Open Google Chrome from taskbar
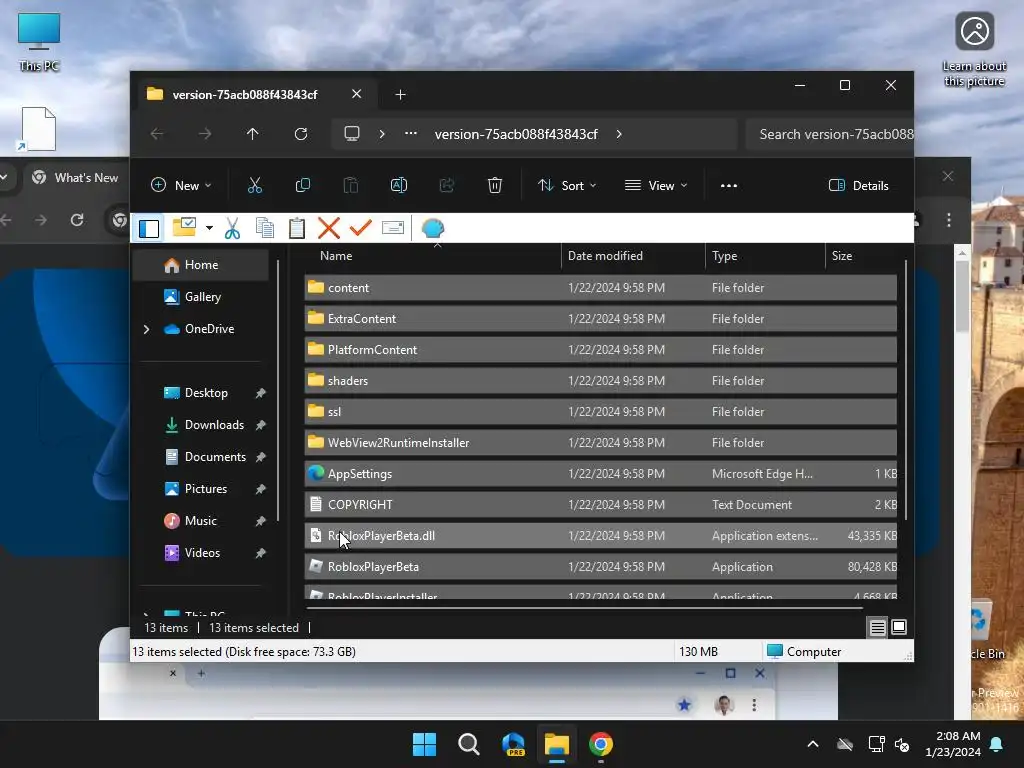This screenshot has height=768, width=1024. 601,744
